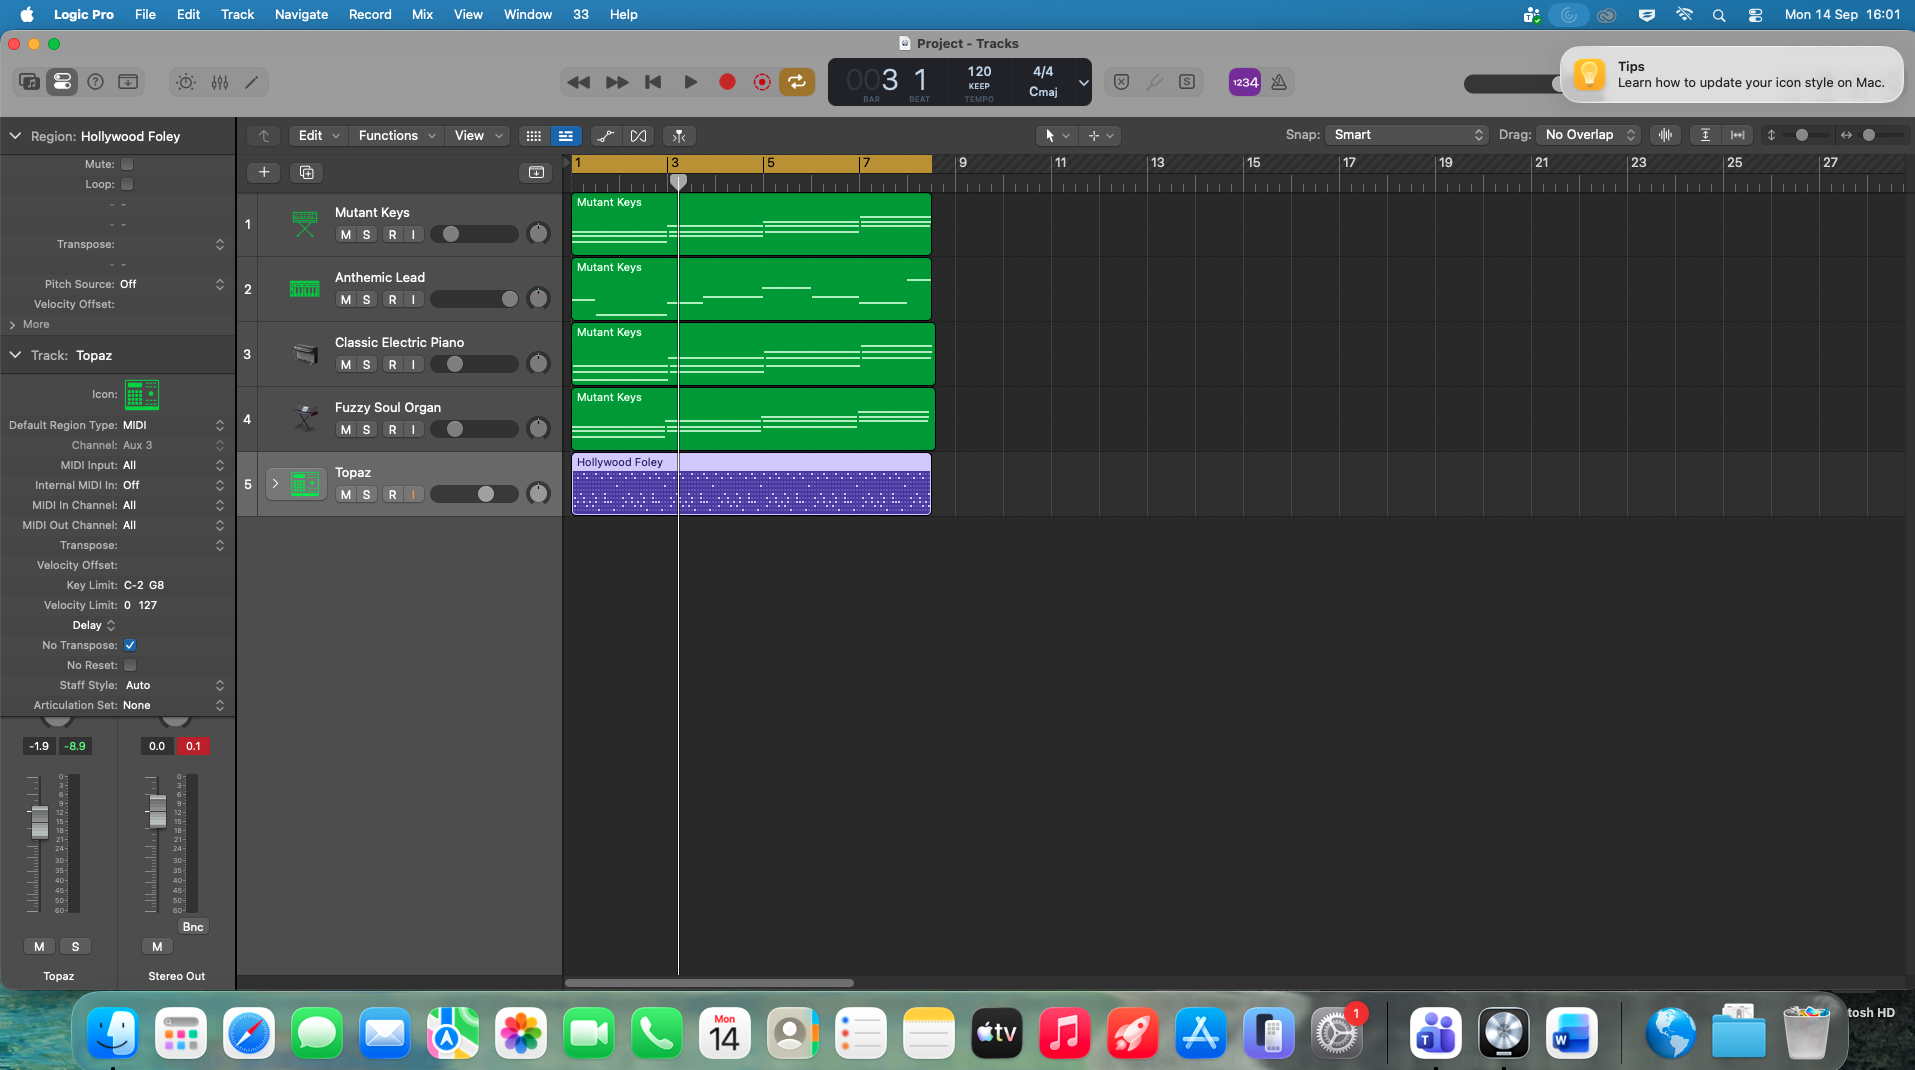This screenshot has height=1070, width=1915.
Task: Collapse the Region Hollywood Foley inspector
Action: [x=15, y=136]
